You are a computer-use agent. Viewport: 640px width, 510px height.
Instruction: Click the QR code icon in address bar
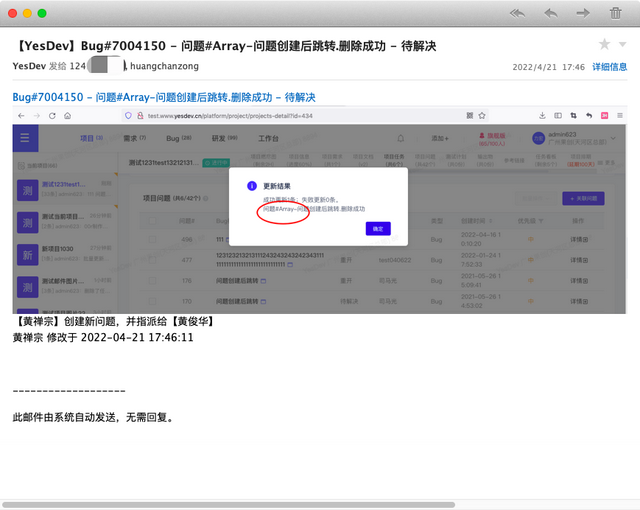[470, 116]
